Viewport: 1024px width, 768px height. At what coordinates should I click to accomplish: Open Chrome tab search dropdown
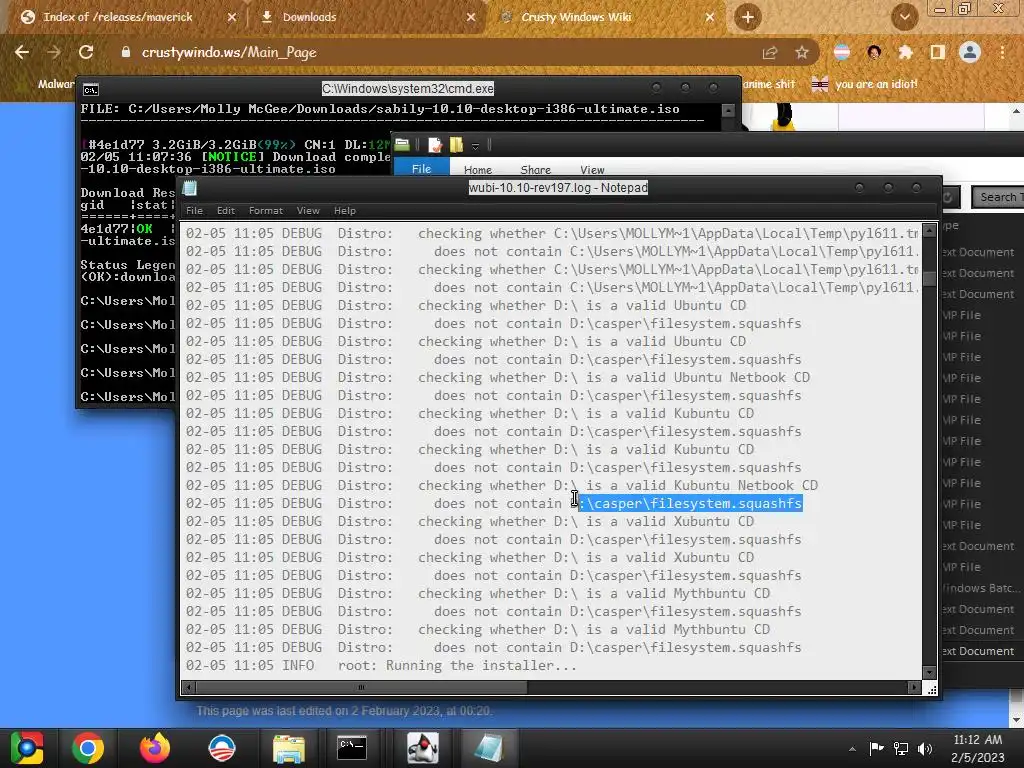pyautogui.click(x=904, y=17)
